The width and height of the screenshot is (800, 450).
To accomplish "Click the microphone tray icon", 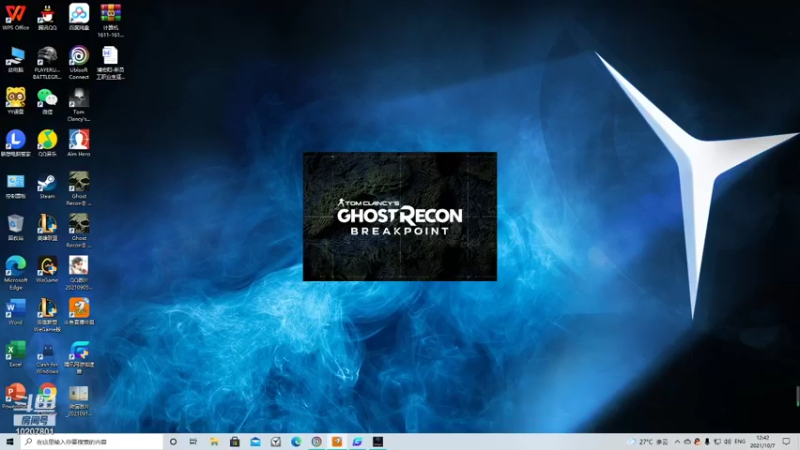I will (x=707, y=442).
